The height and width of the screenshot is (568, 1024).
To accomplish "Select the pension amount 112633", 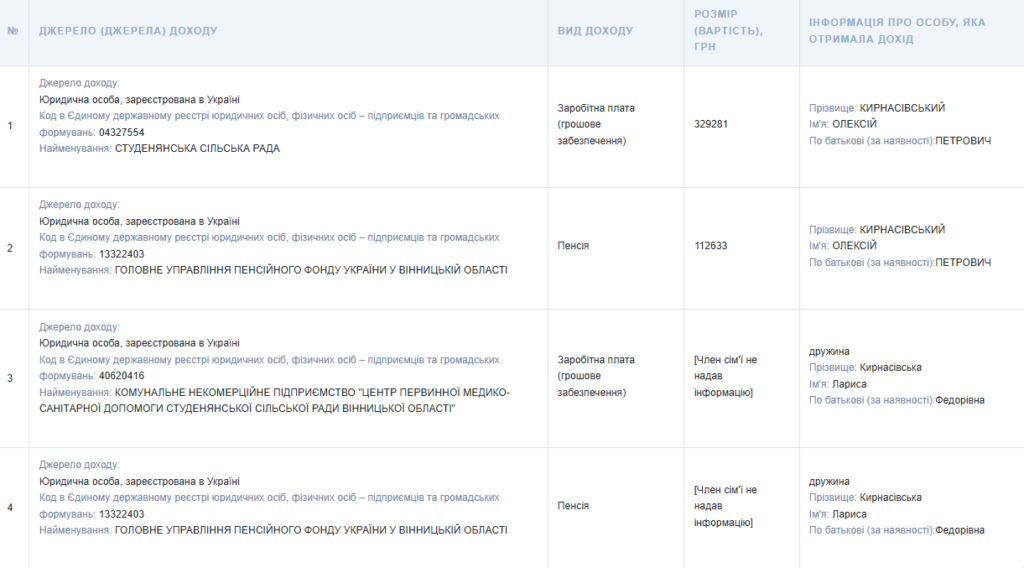I will 711,246.
